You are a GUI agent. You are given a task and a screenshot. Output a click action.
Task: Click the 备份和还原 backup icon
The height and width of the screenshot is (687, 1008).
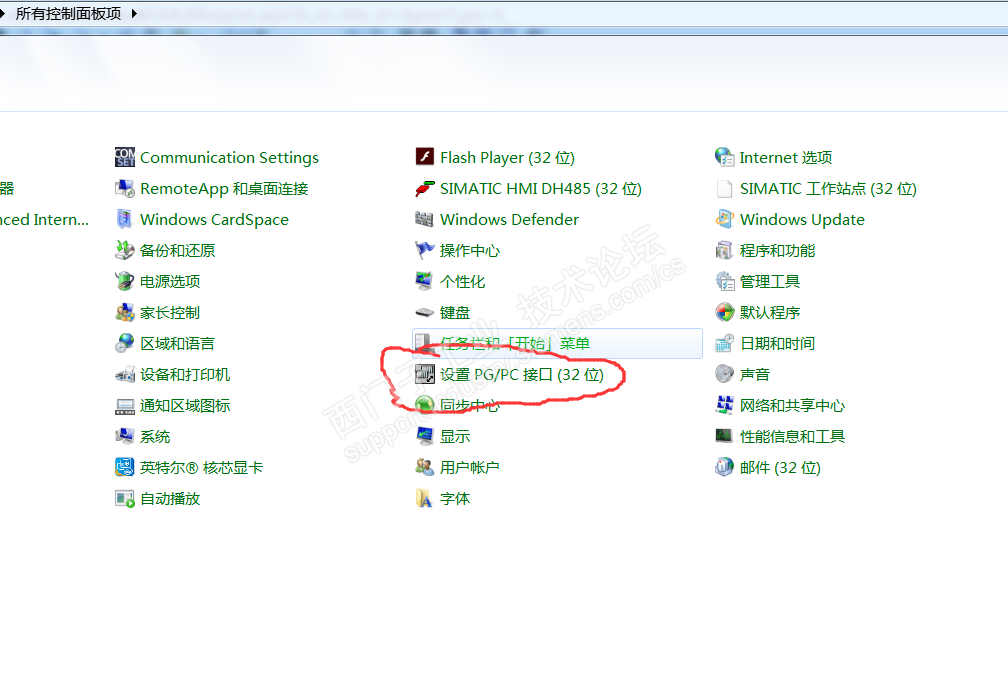tap(125, 250)
